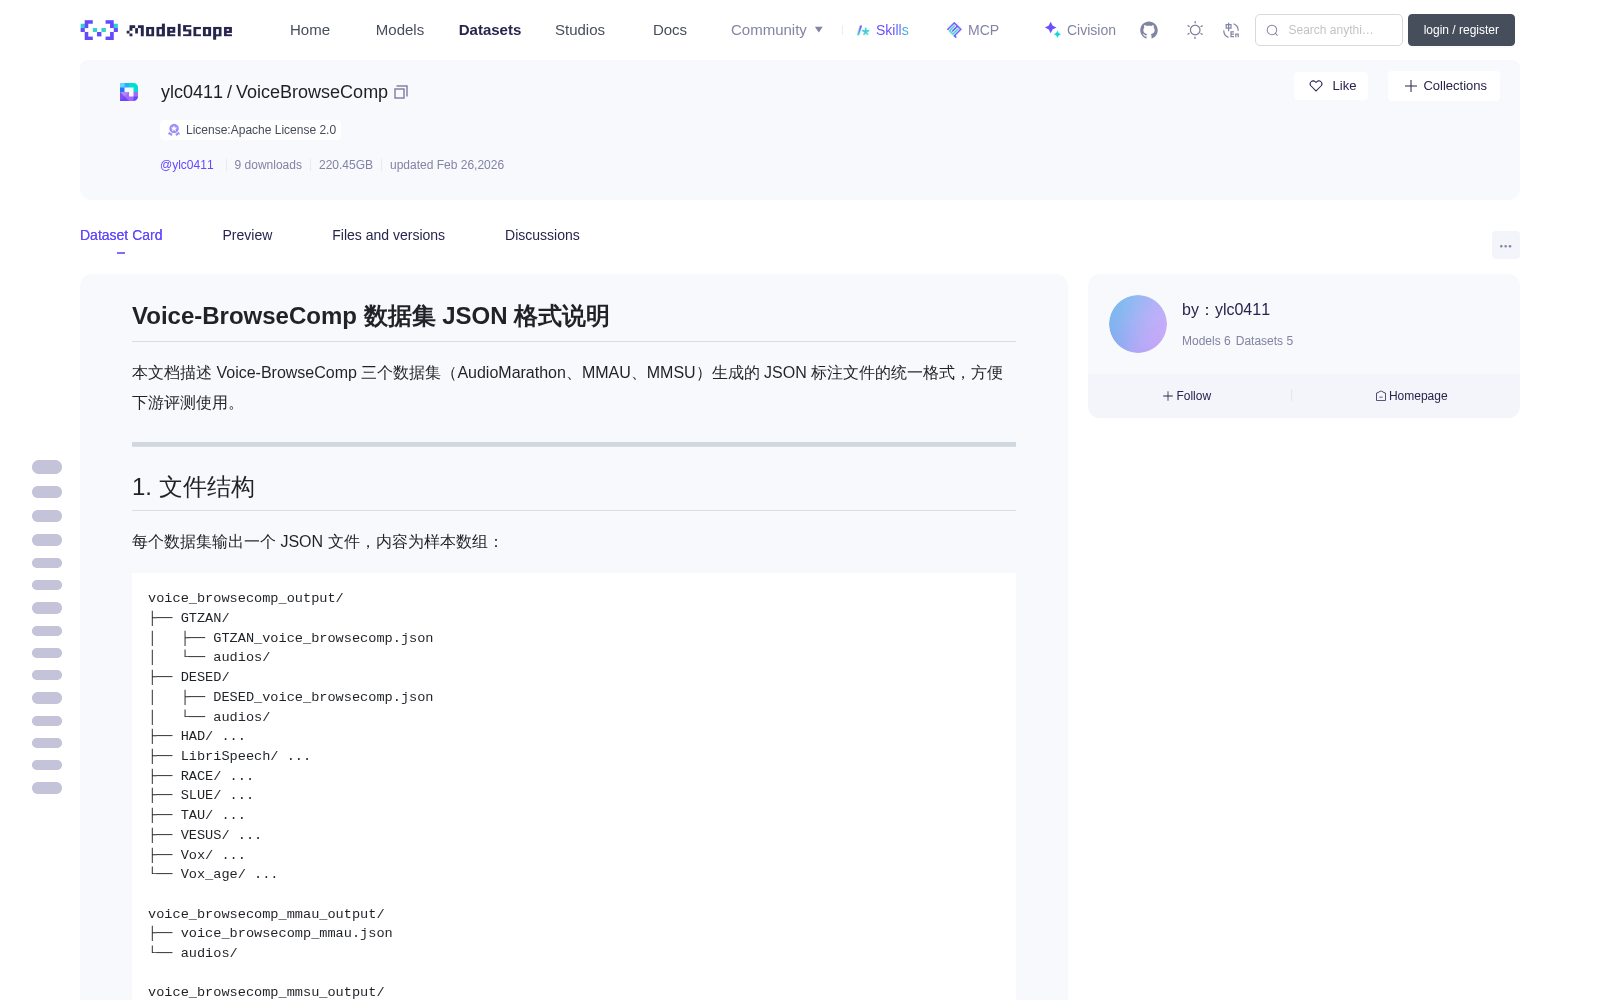Open the Datasets menu item

tap(490, 30)
